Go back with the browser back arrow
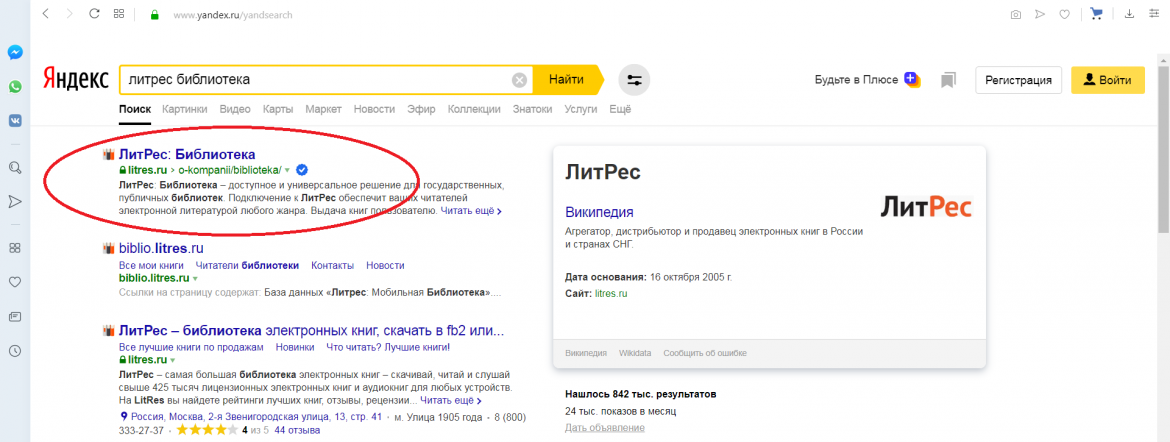This screenshot has width=1170, height=442. click(46, 13)
